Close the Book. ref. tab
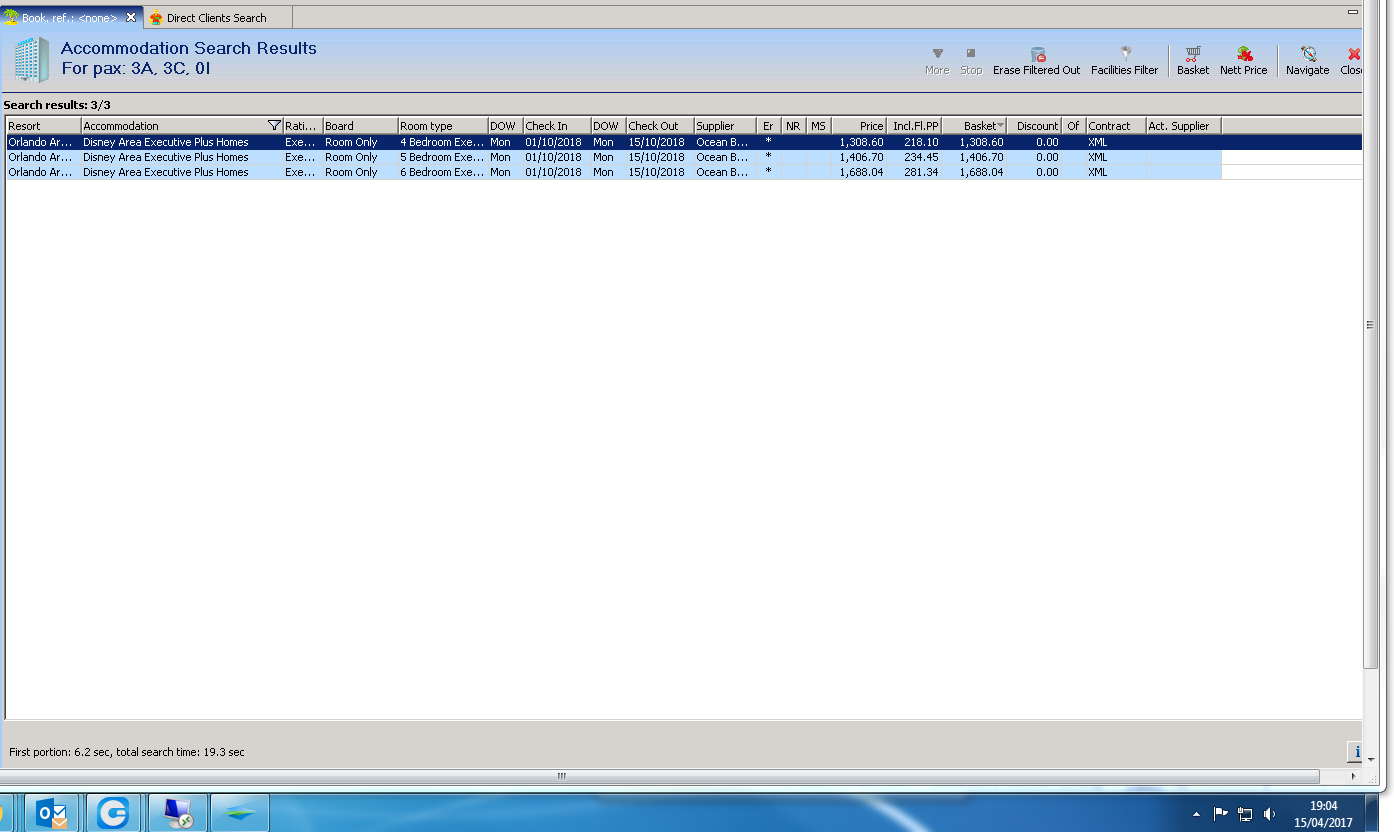 click(131, 17)
